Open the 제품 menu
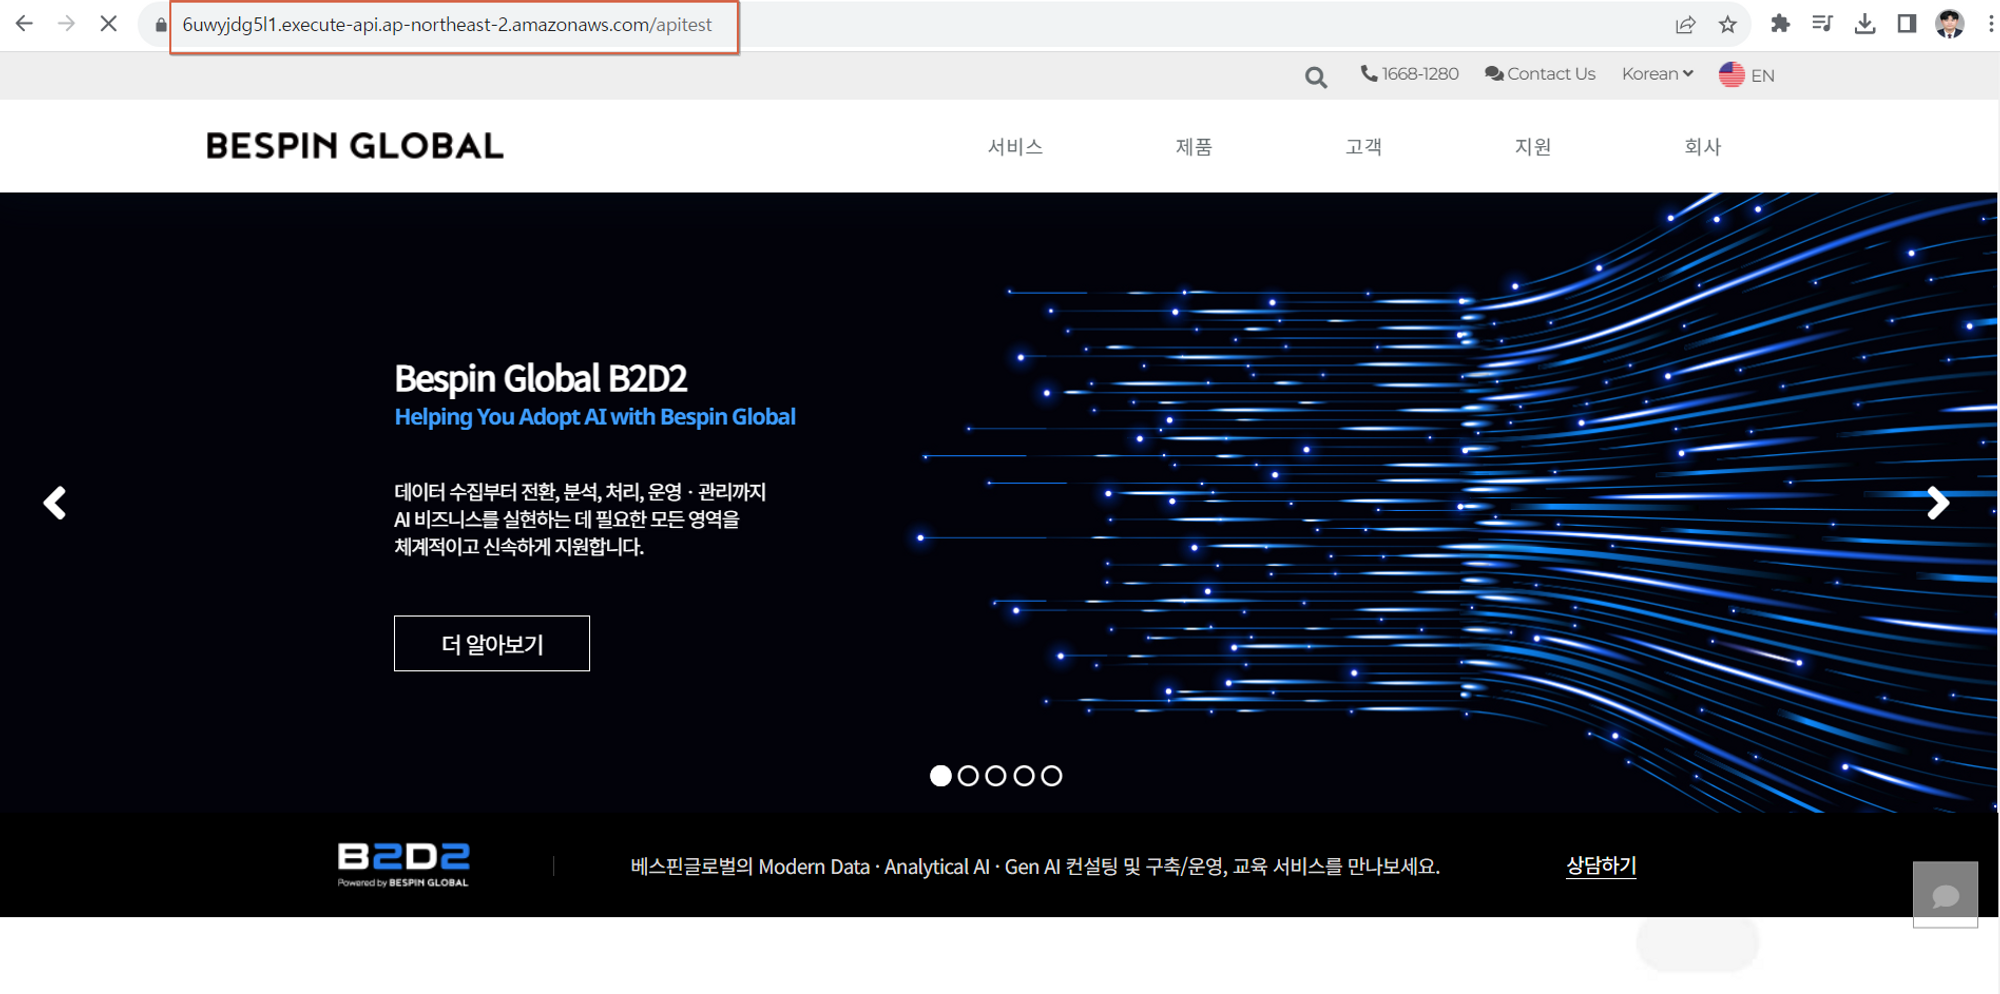The width and height of the screenshot is (2000, 994). click(x=1194, y=147)
